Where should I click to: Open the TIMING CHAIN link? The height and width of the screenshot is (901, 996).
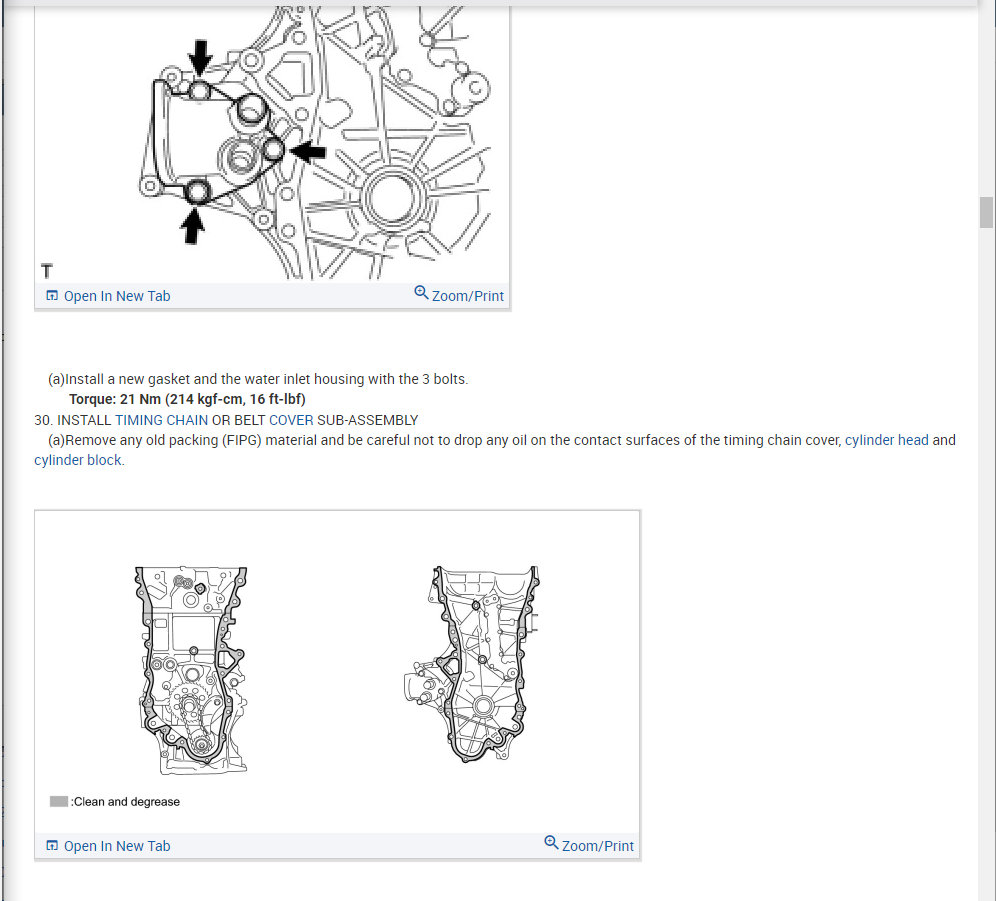coord(161,420)
